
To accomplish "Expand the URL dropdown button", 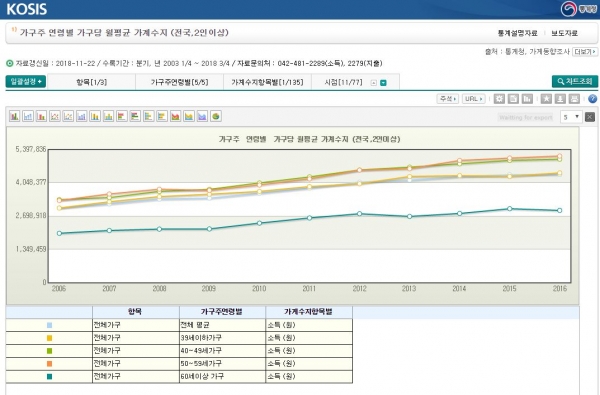I will pyautogui.click(x=474, y=99).
